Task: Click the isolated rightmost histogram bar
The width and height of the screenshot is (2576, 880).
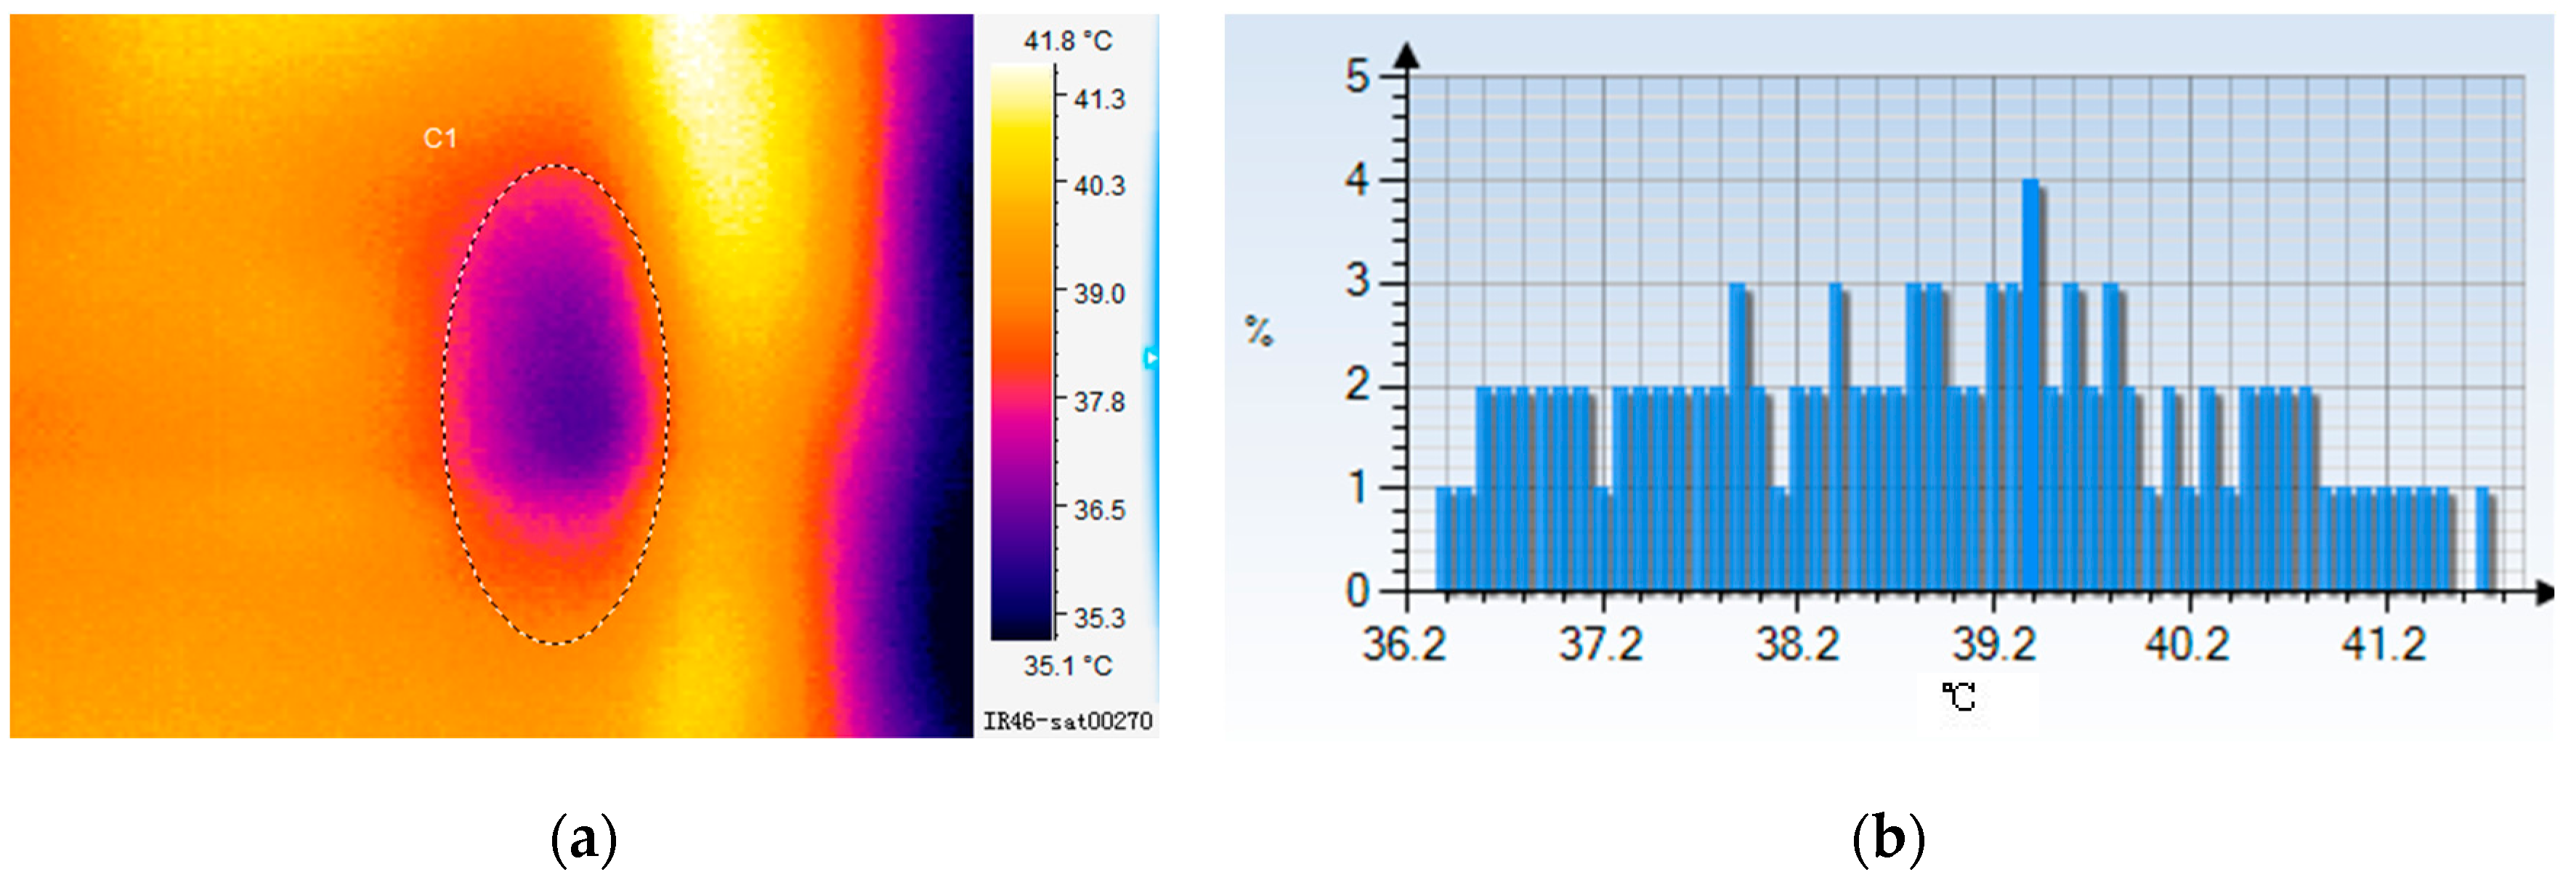Action: click(x=2483, y=540)
